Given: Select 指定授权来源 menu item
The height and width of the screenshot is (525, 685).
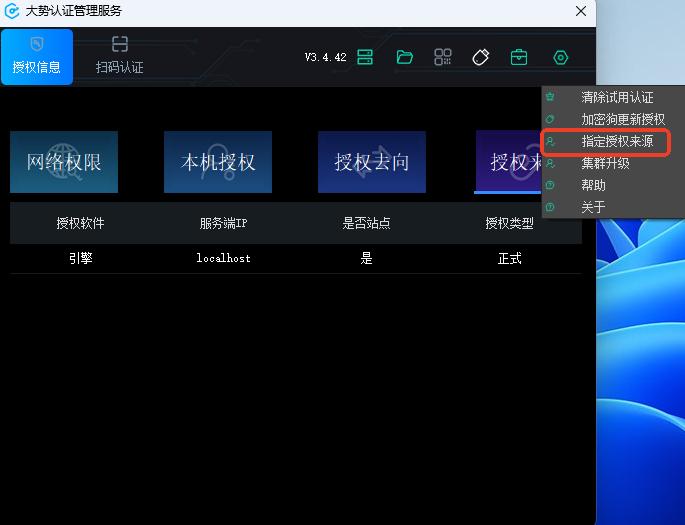Looking at the screenshot, I should point(617,141).
